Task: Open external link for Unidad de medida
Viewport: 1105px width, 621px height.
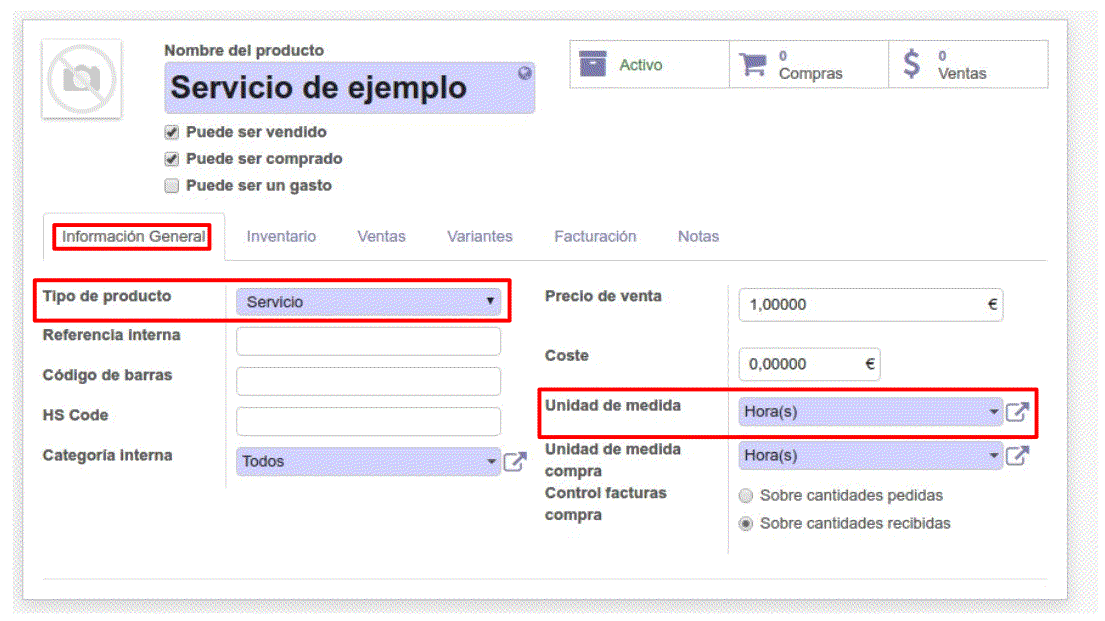Action: click(x=1017, y=411)
